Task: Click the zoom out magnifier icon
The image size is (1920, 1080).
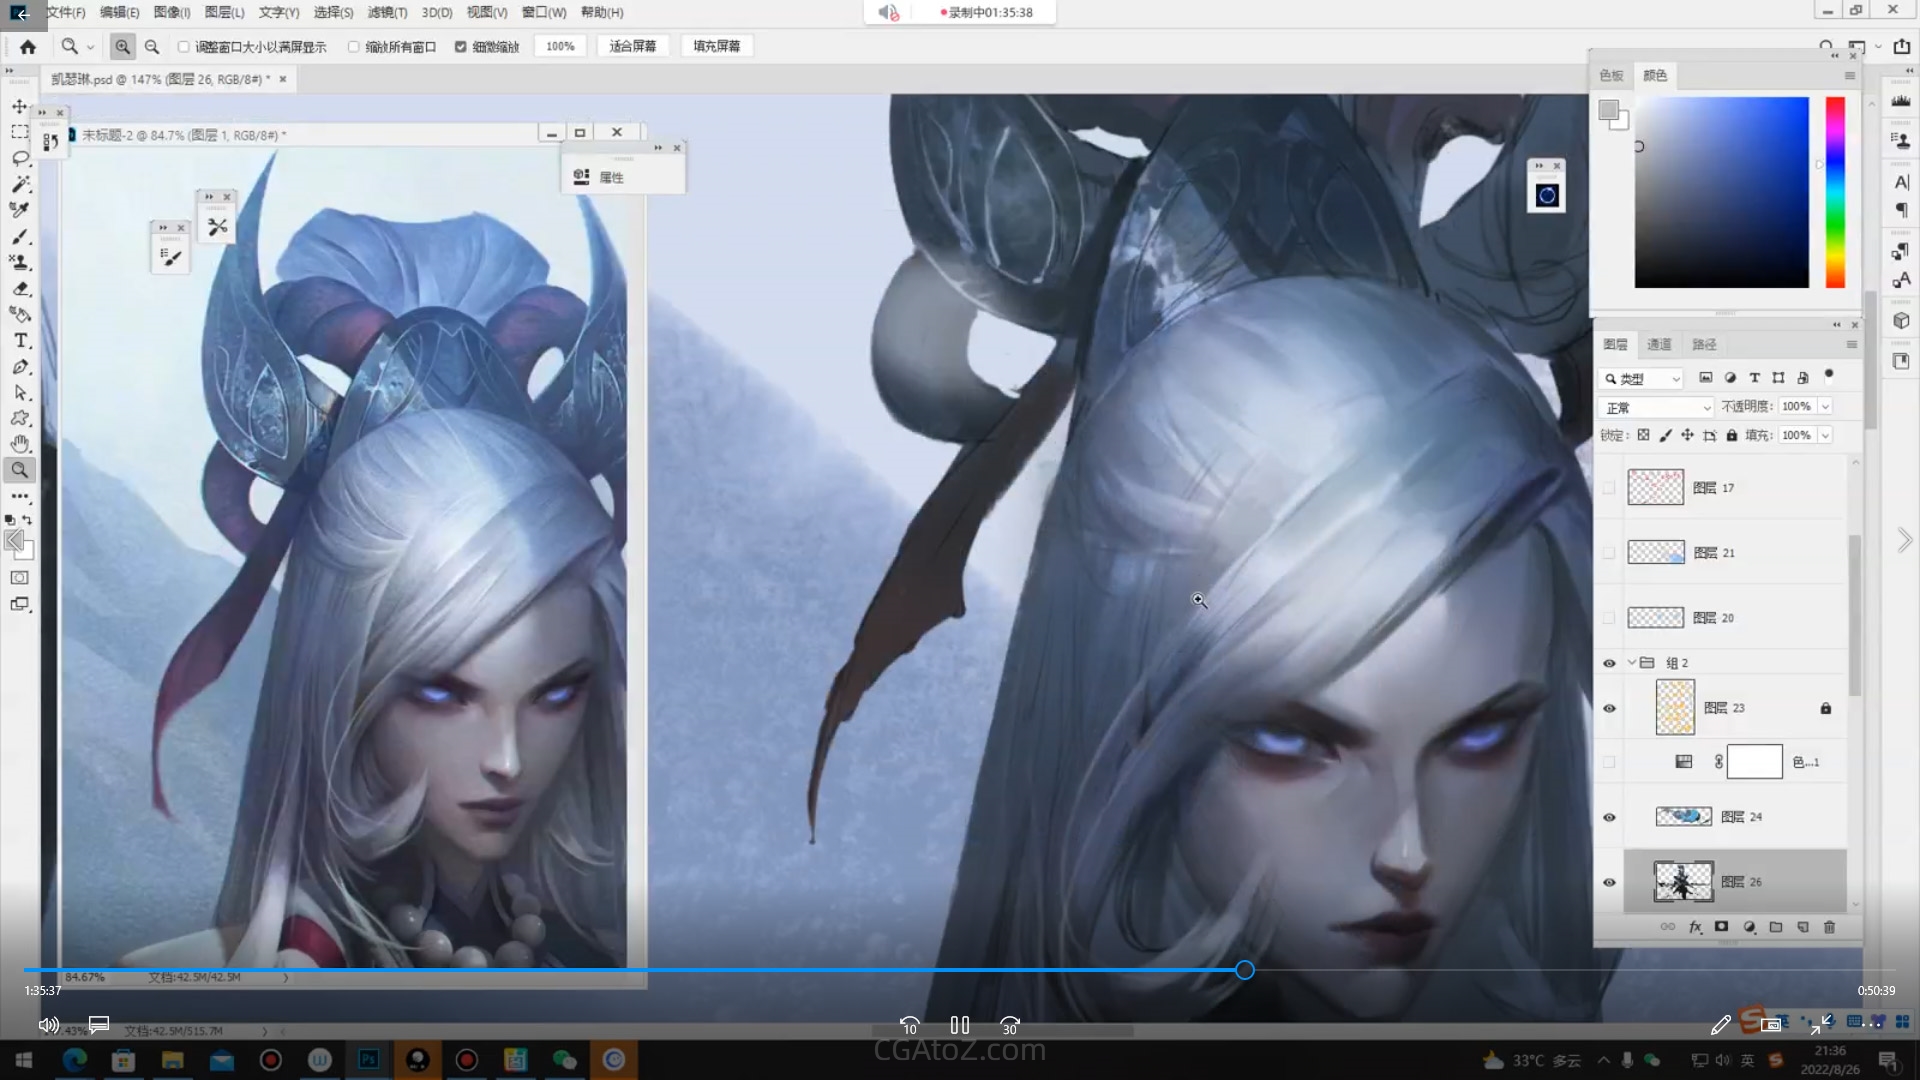Action: tap(152, 46)
